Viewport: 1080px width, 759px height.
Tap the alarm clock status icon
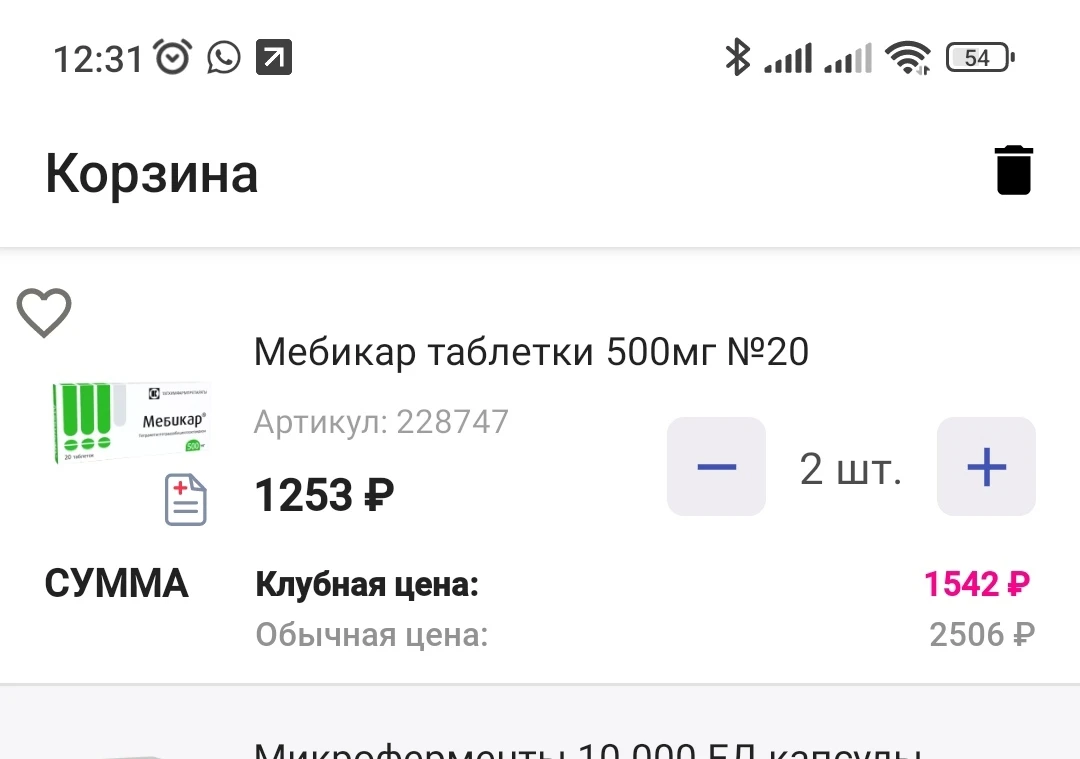point(172,58)
